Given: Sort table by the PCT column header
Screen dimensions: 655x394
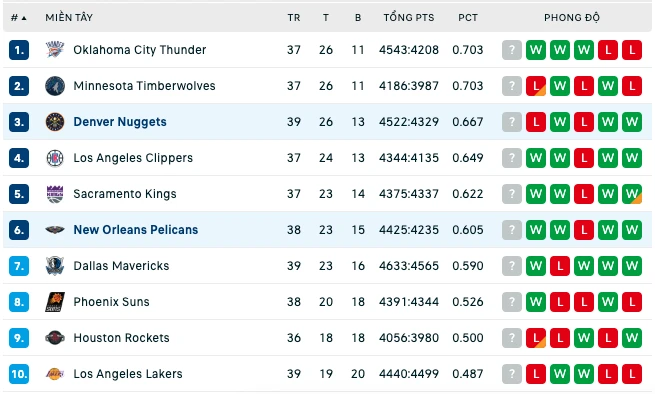Looking at the screenshot, I should pos(467,18).
